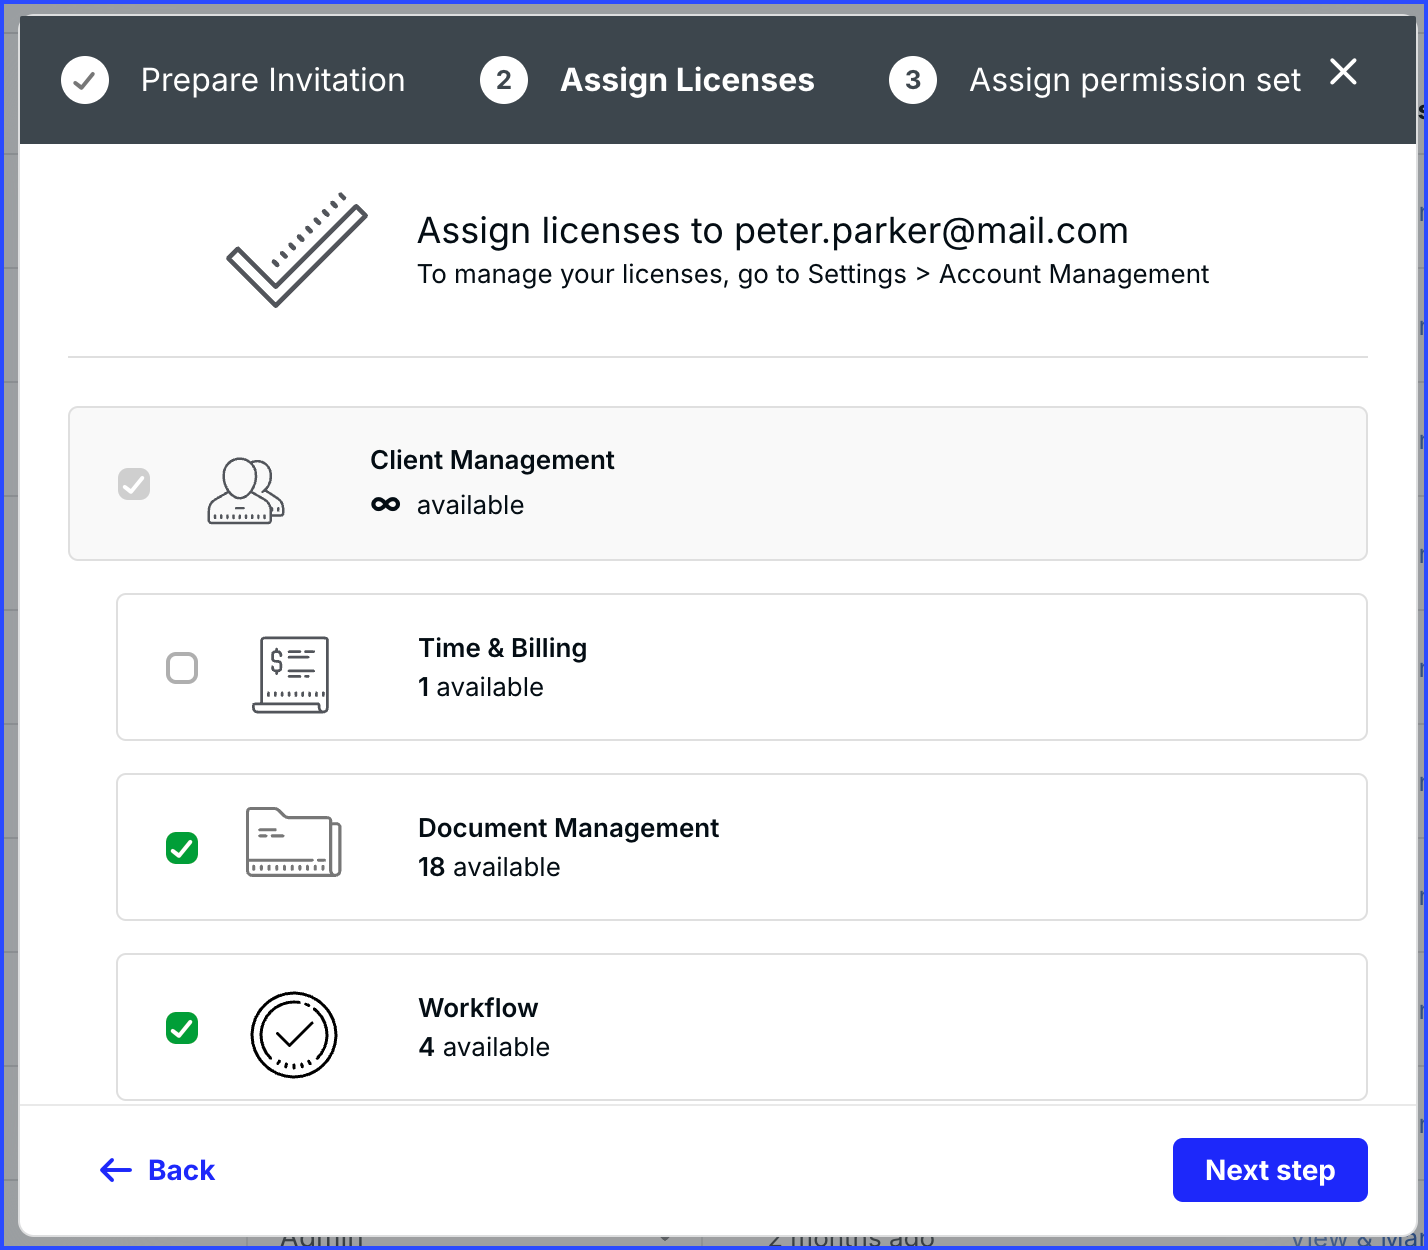Viewport: 1428px width, 1250px height.
Task: Select the Assign Licenses step label
Action: (687, 80)
